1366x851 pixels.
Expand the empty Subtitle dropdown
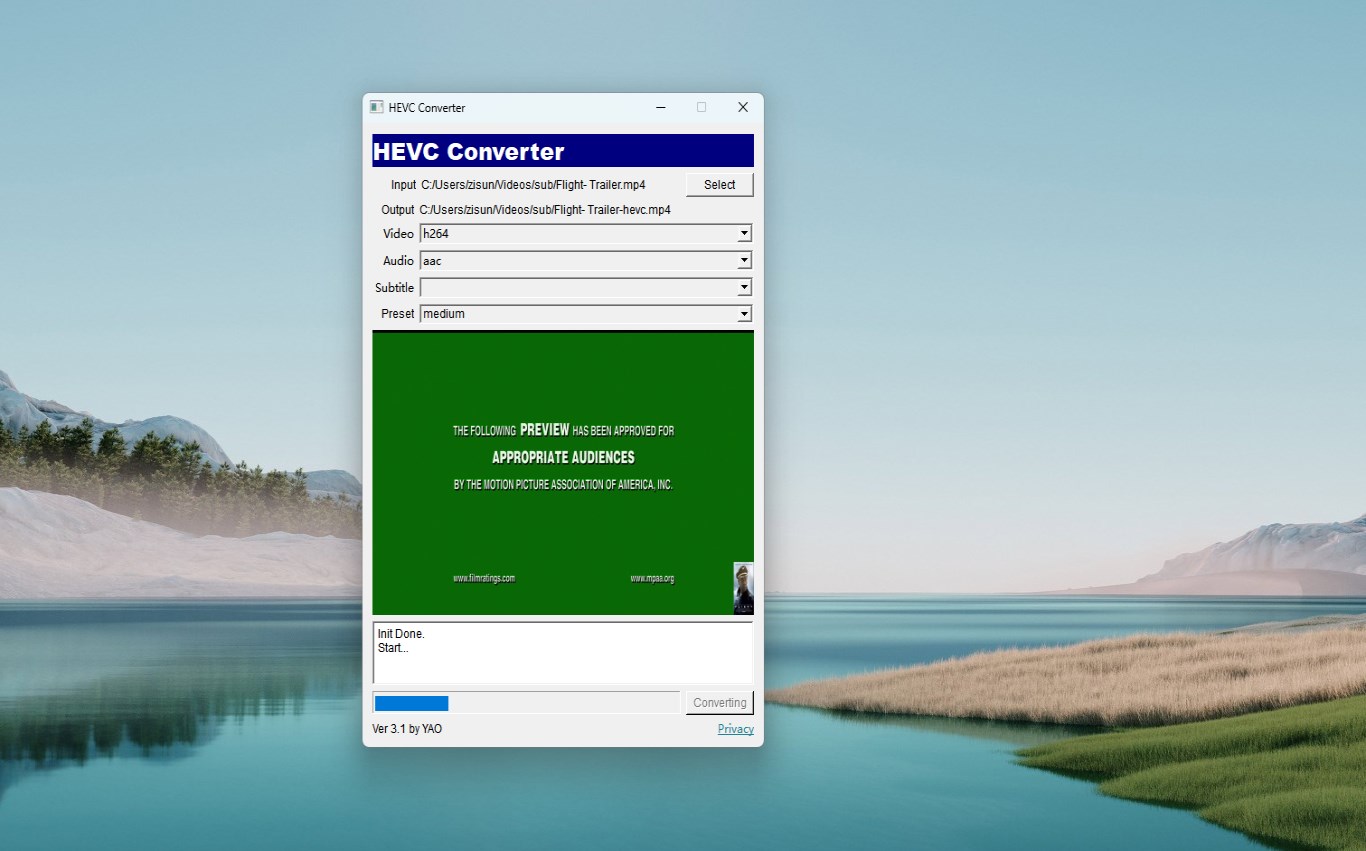point(744,287)
